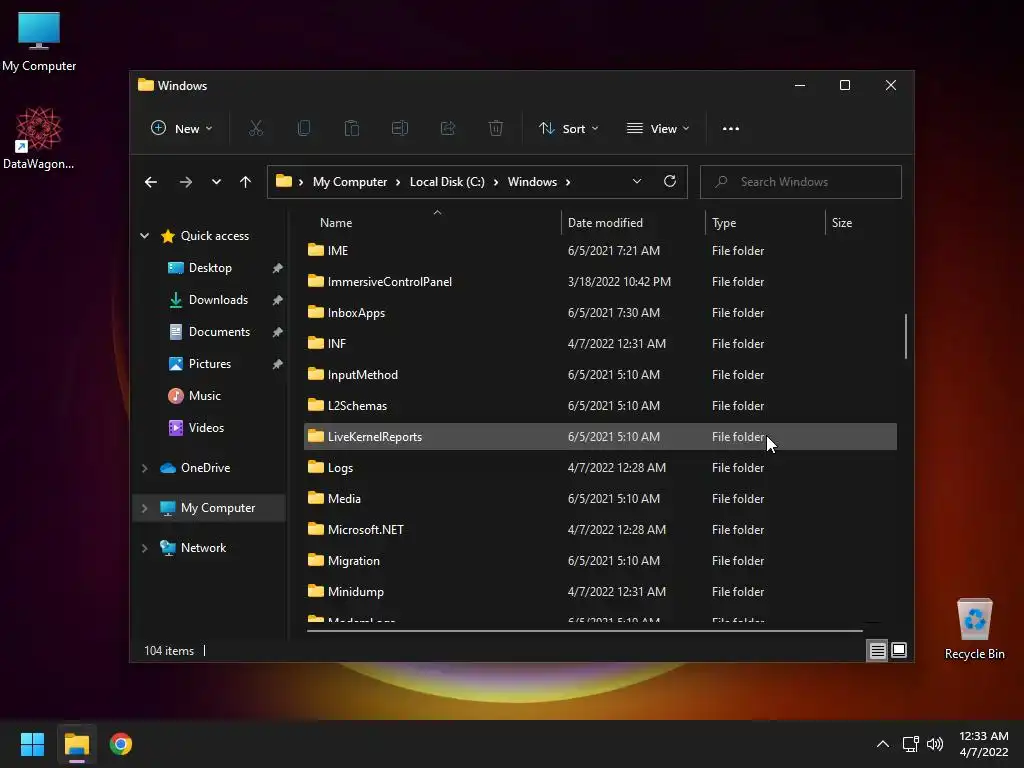Select Downloads in Quick access
This screenshot has width=1024, height=768.
click(x=218, y=300)
